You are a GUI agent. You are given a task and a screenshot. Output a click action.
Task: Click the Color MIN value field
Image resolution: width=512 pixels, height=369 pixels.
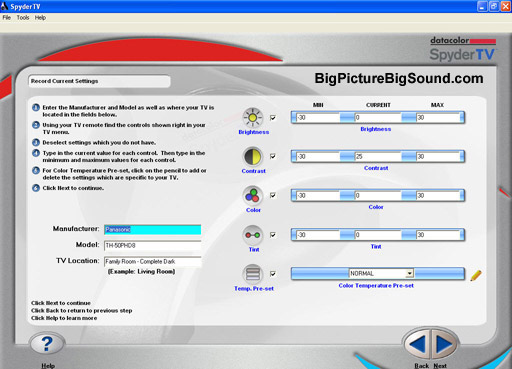click(318, 196)
